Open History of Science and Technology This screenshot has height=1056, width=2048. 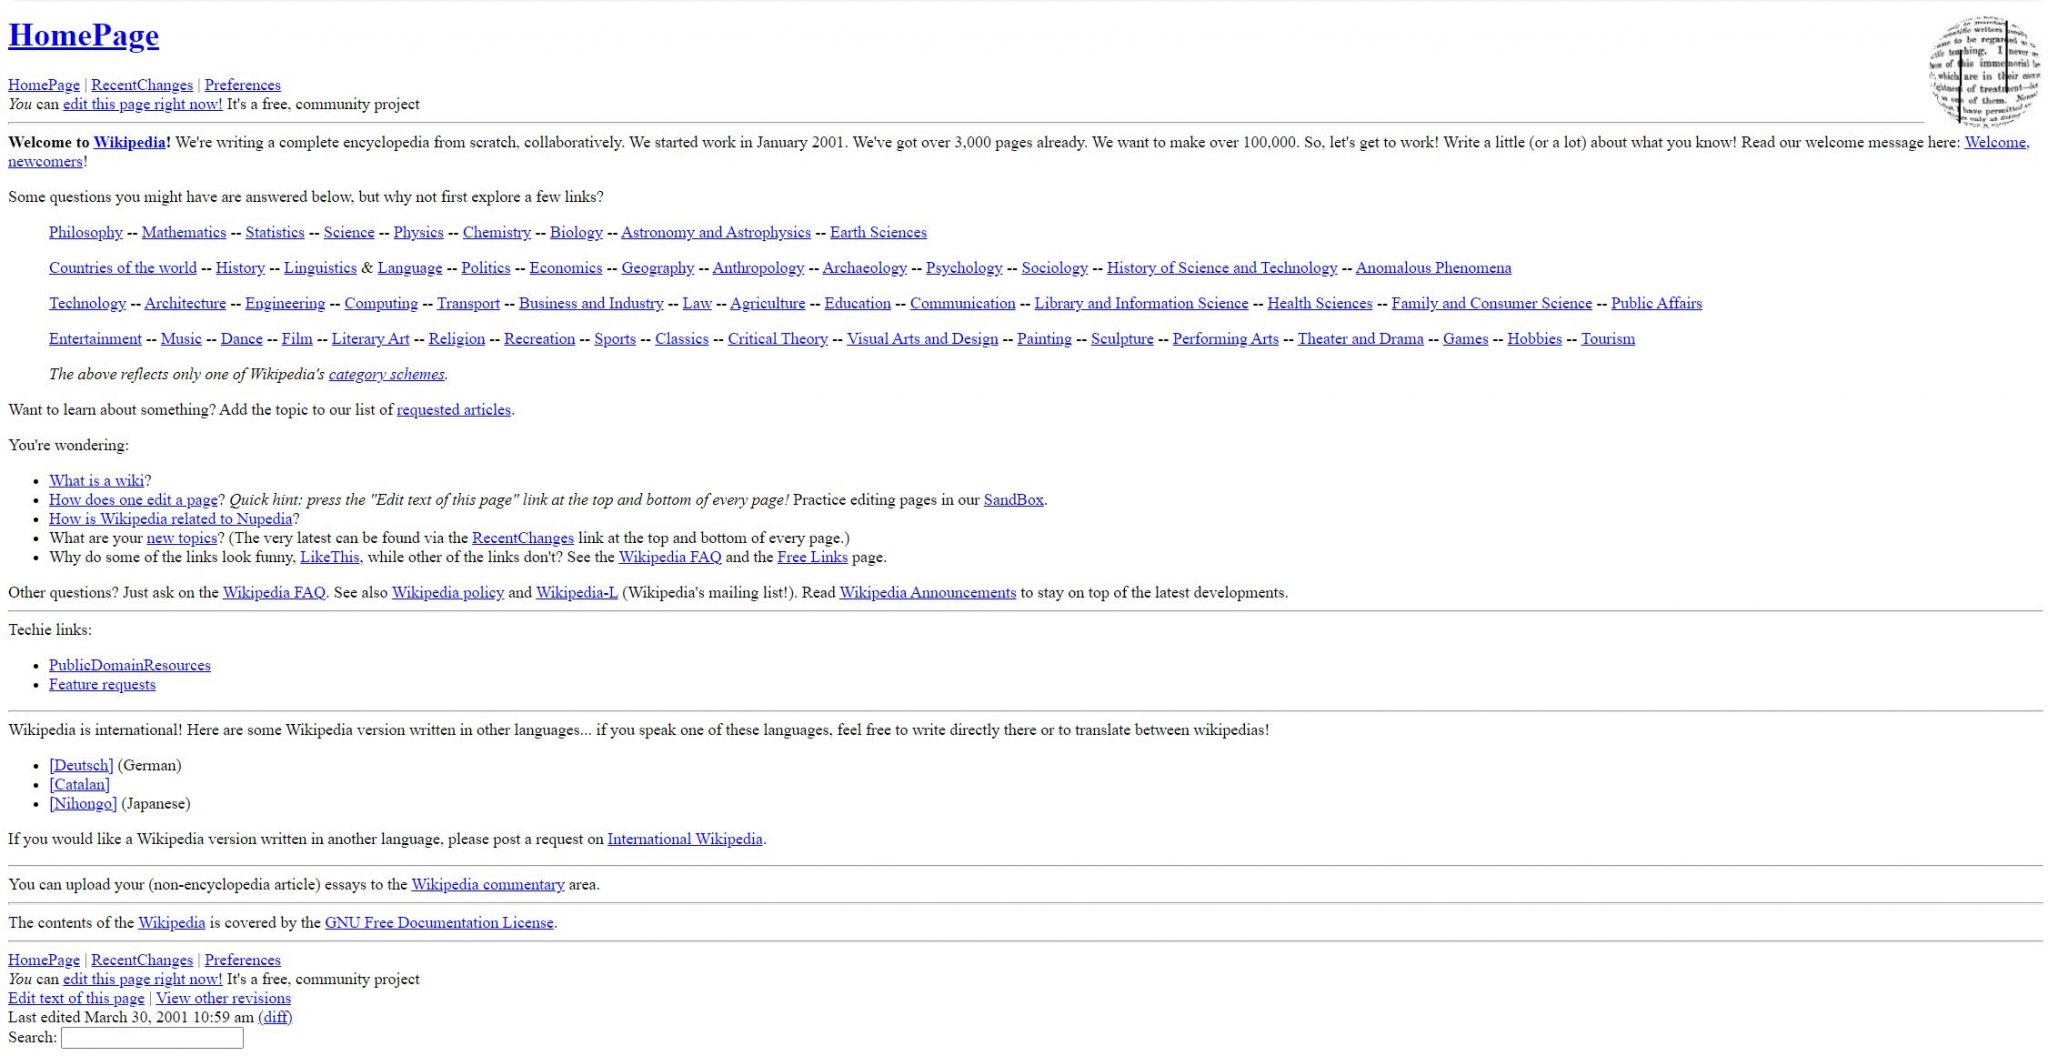coord(1222,268)
